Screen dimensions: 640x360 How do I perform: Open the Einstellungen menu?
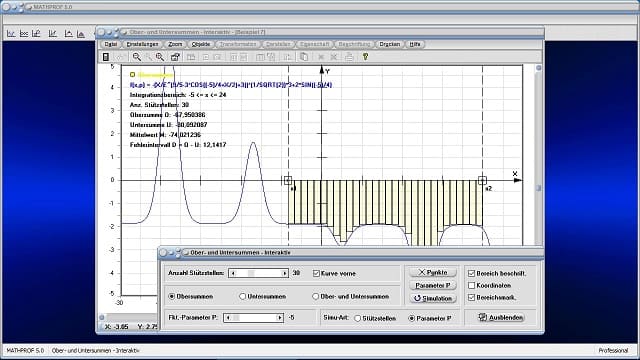click(x=142, y=44)
